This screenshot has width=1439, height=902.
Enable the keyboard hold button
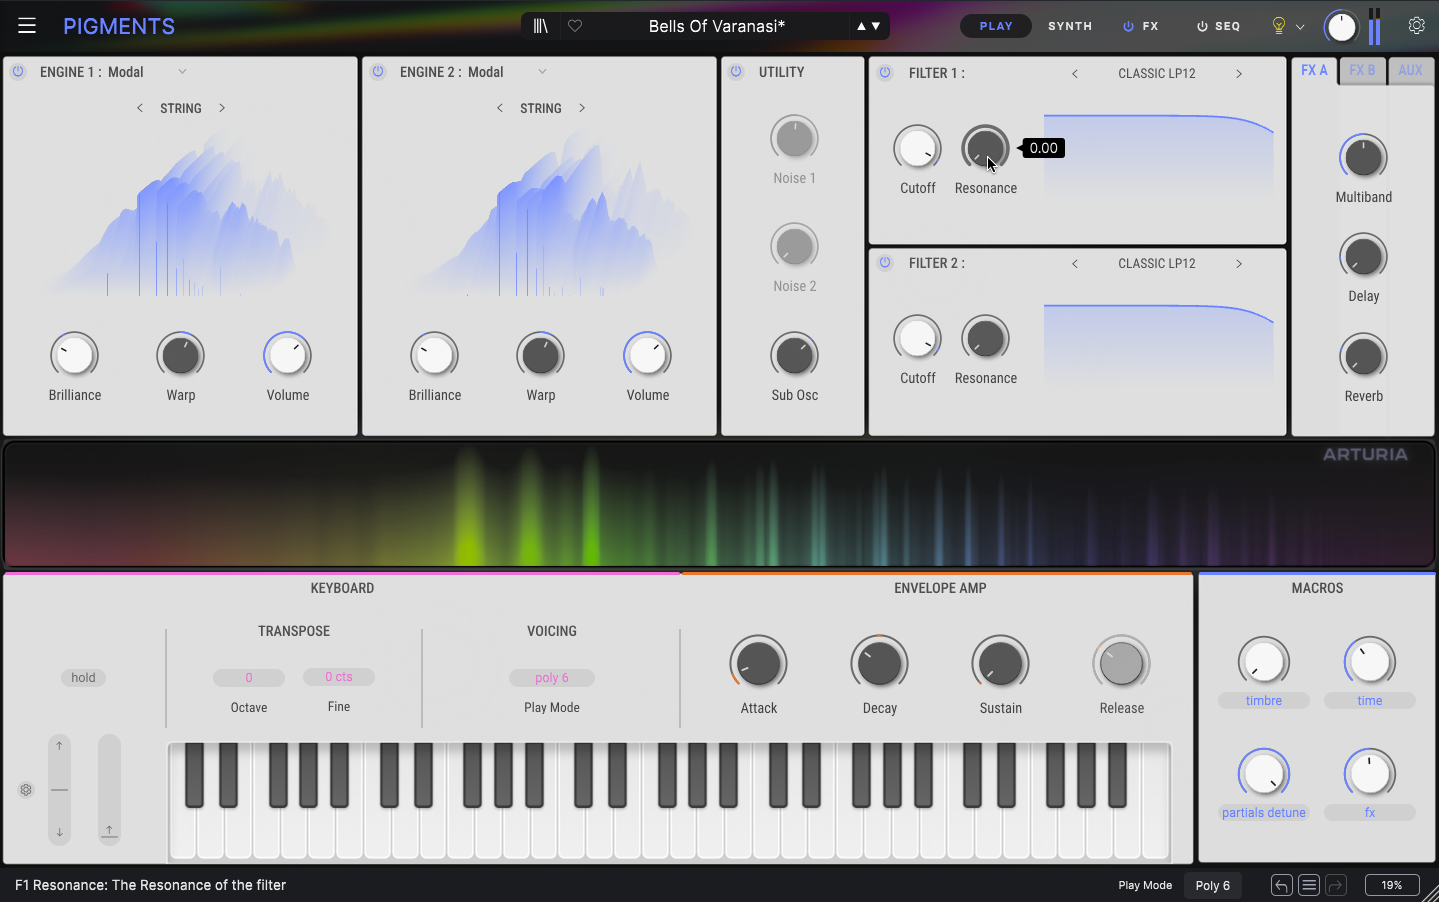click(83, 678)
